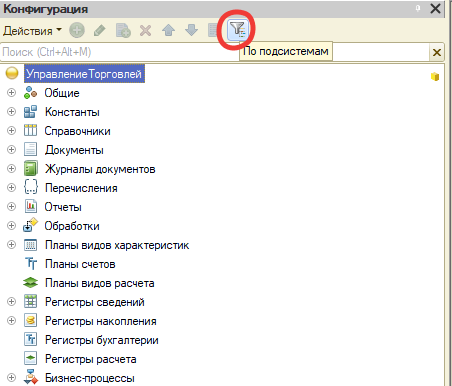This screenshot has width=452, height=386.
Task: Click the Общие colored circles icon
Action: (30, 93)
